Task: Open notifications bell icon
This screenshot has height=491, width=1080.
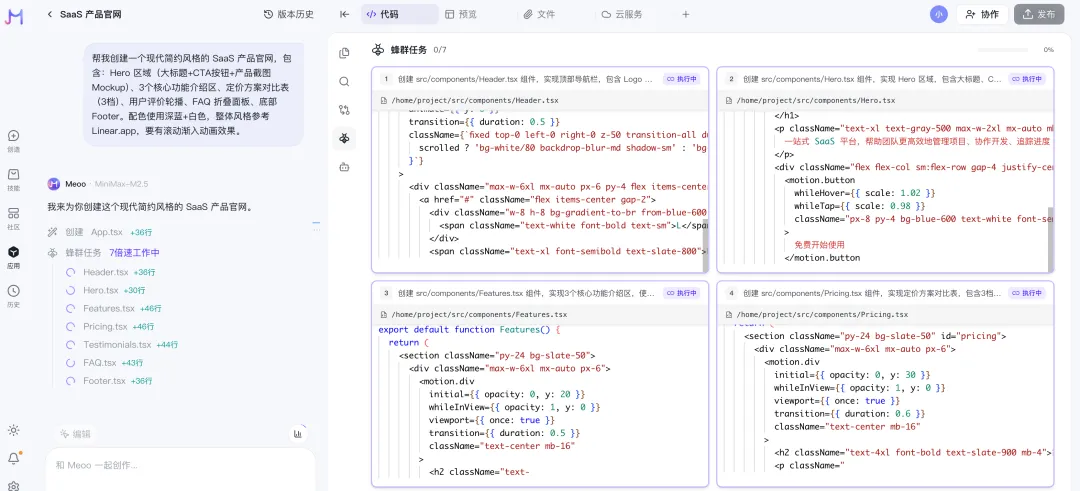Action: (x=14, y=458)
